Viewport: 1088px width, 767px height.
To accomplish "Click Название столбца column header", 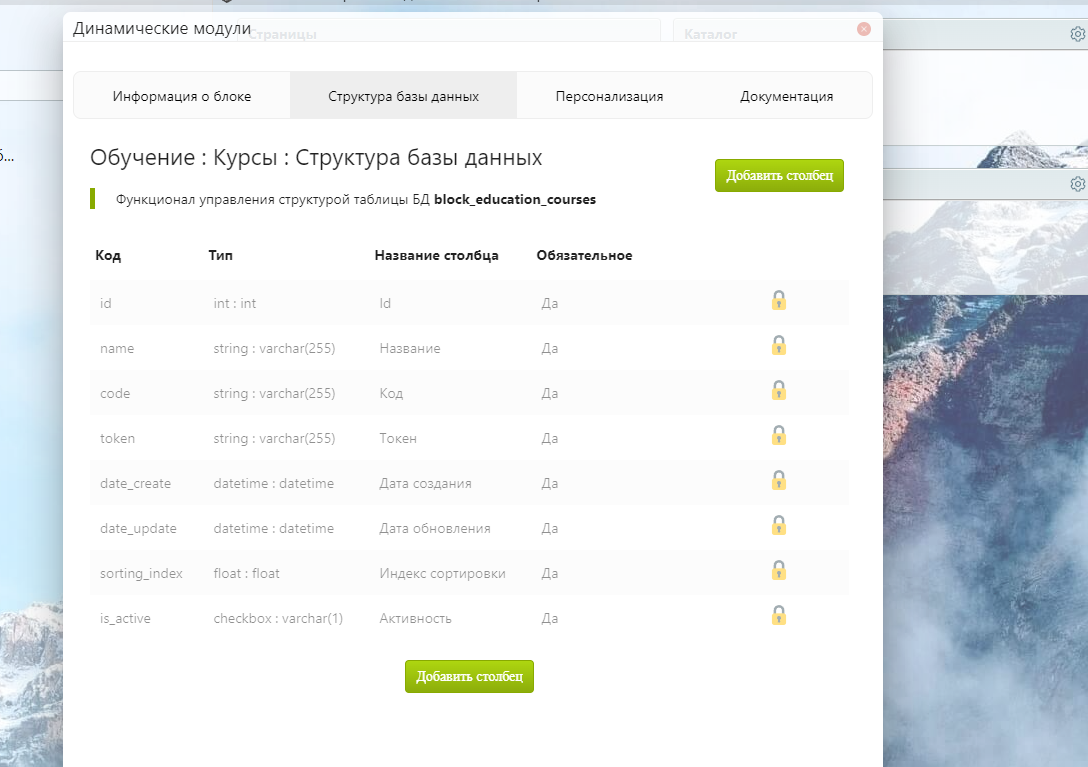I will pyautogui.click(x=436, y=255).
